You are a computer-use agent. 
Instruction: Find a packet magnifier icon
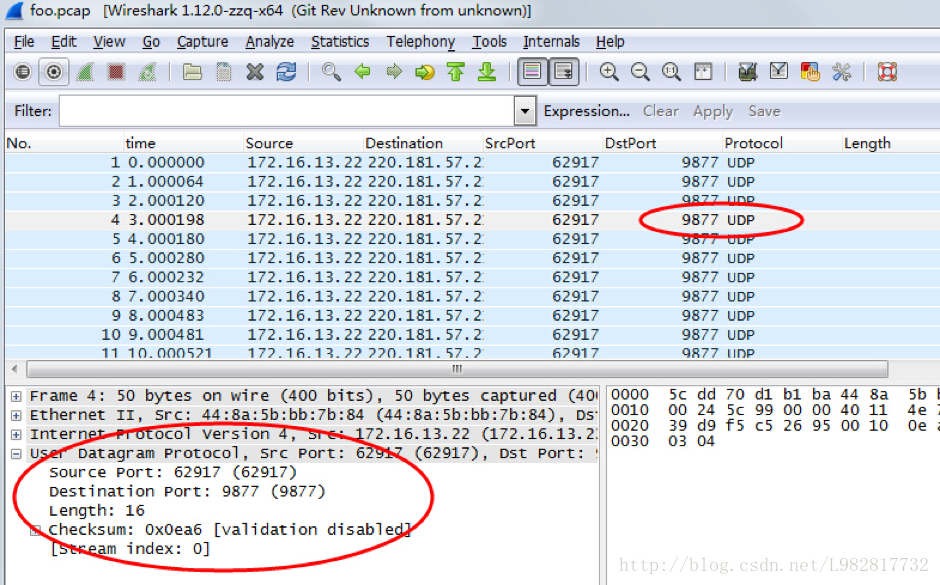(332, 73)
